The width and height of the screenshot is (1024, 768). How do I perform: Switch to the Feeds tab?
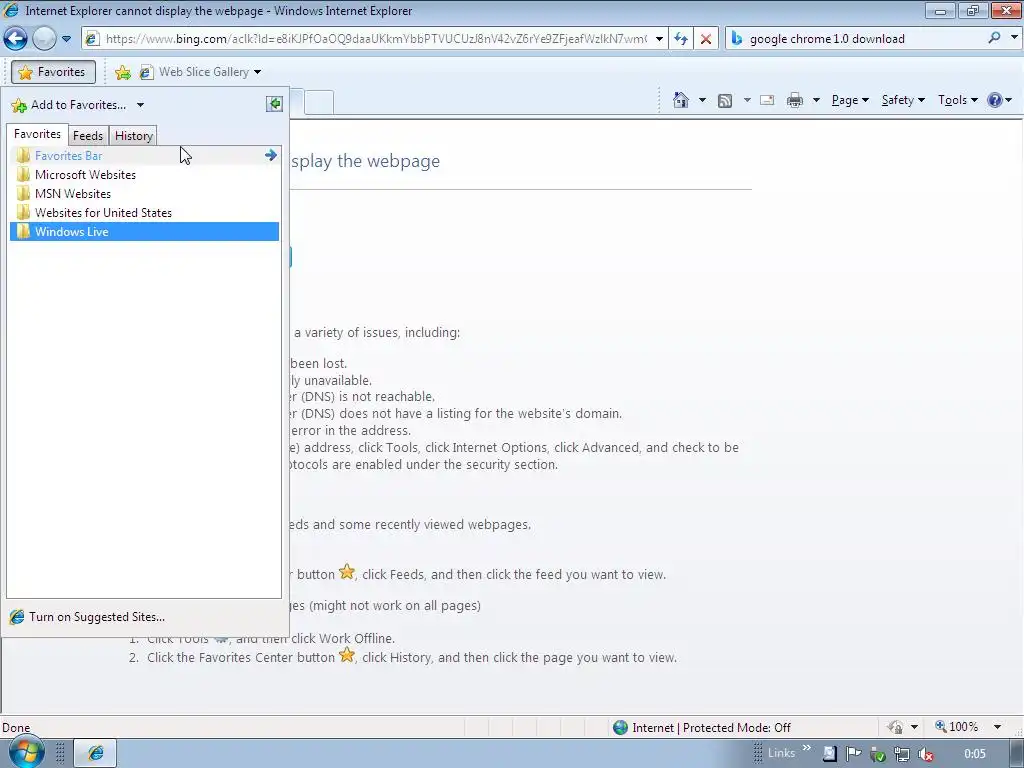point(88,136)
